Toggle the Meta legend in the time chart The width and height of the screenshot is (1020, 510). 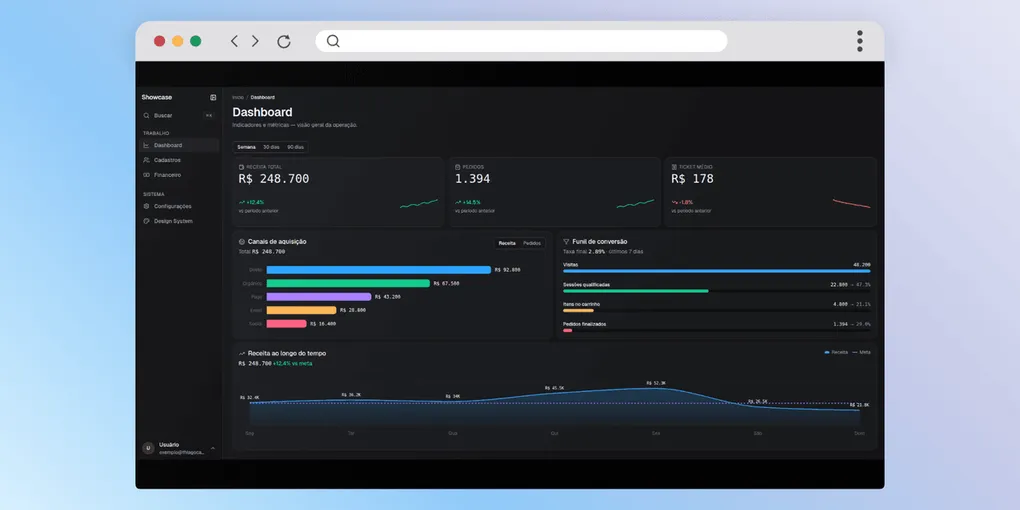coord(861,352)
